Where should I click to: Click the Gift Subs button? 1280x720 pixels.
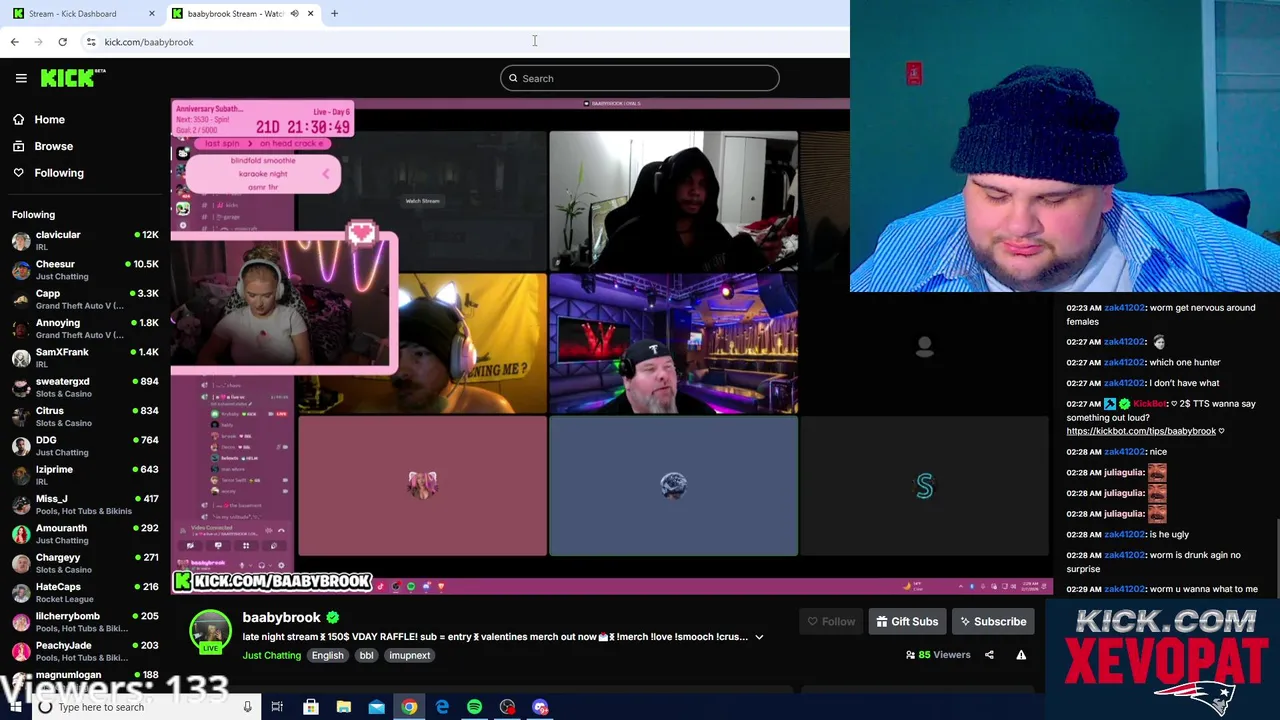pyautogui.click(x=907, y=622)
